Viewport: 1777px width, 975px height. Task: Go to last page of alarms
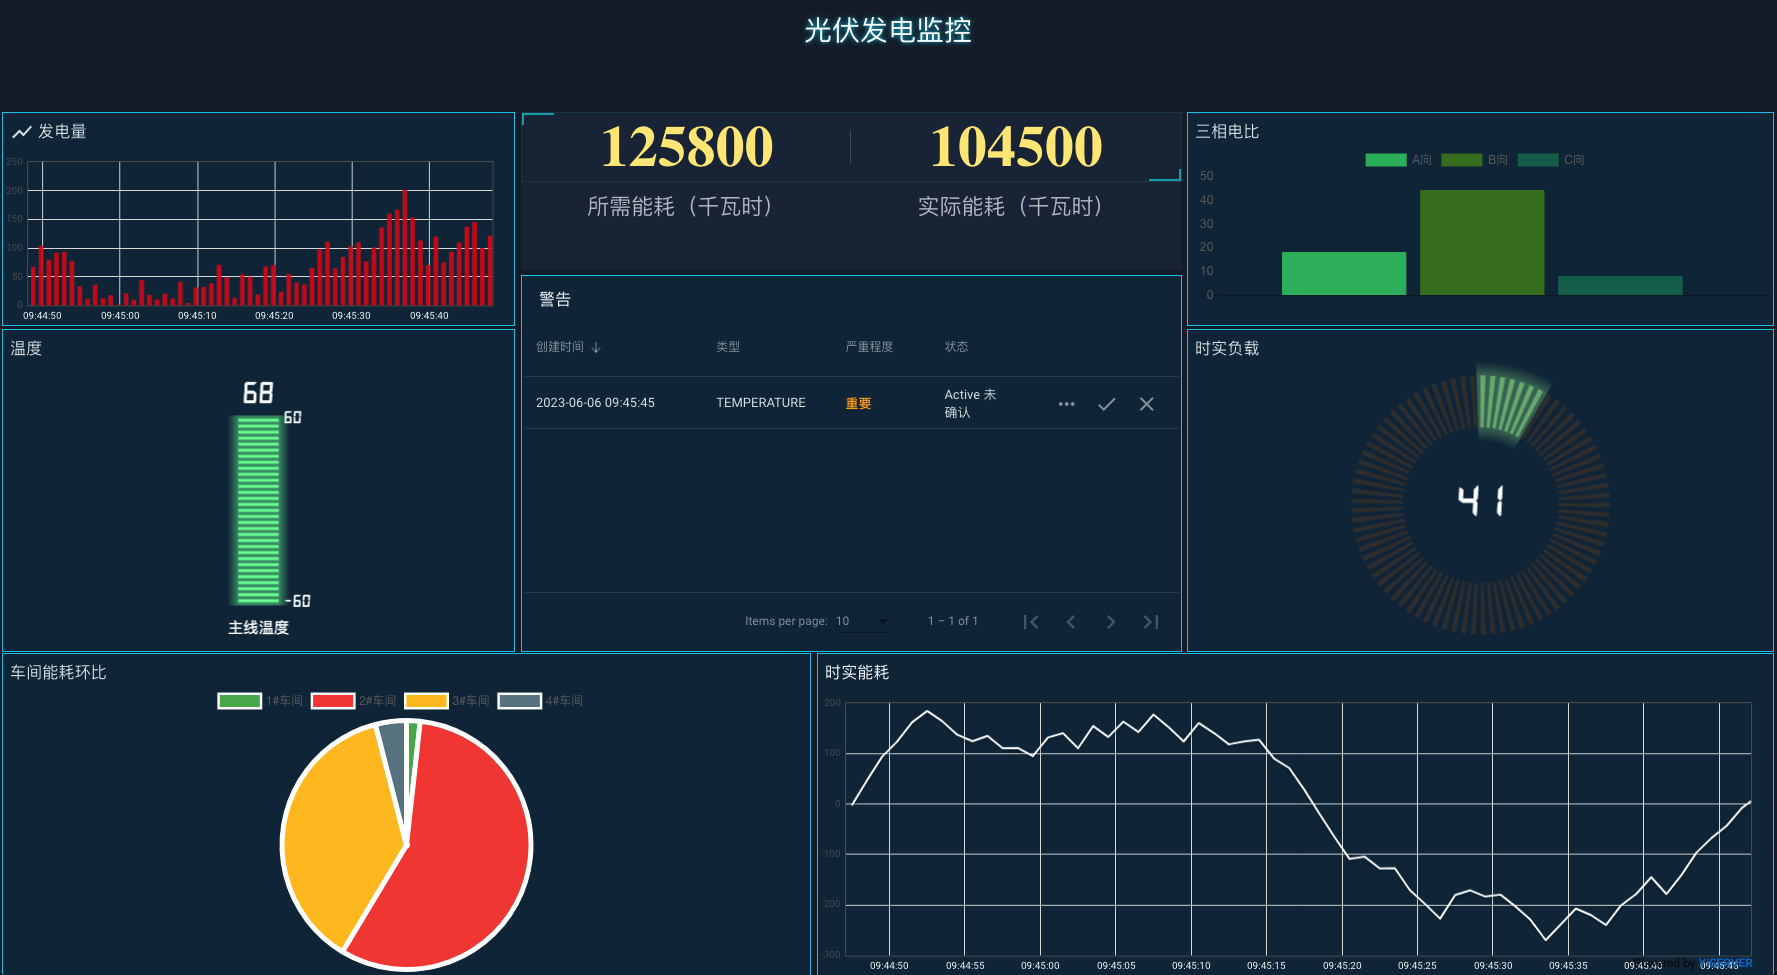point(1151,622)
